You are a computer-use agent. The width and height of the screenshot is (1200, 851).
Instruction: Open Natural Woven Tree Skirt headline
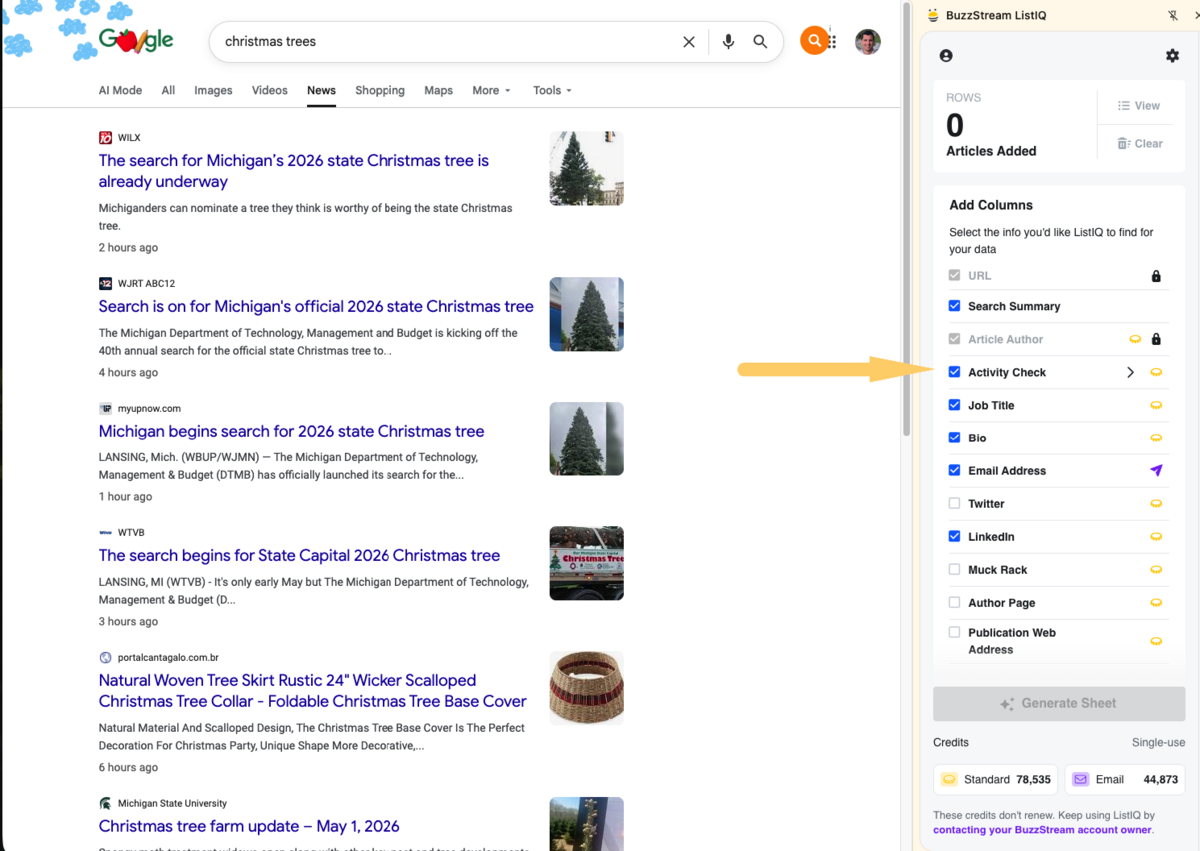pyautogui.click(x=312, y=691)
